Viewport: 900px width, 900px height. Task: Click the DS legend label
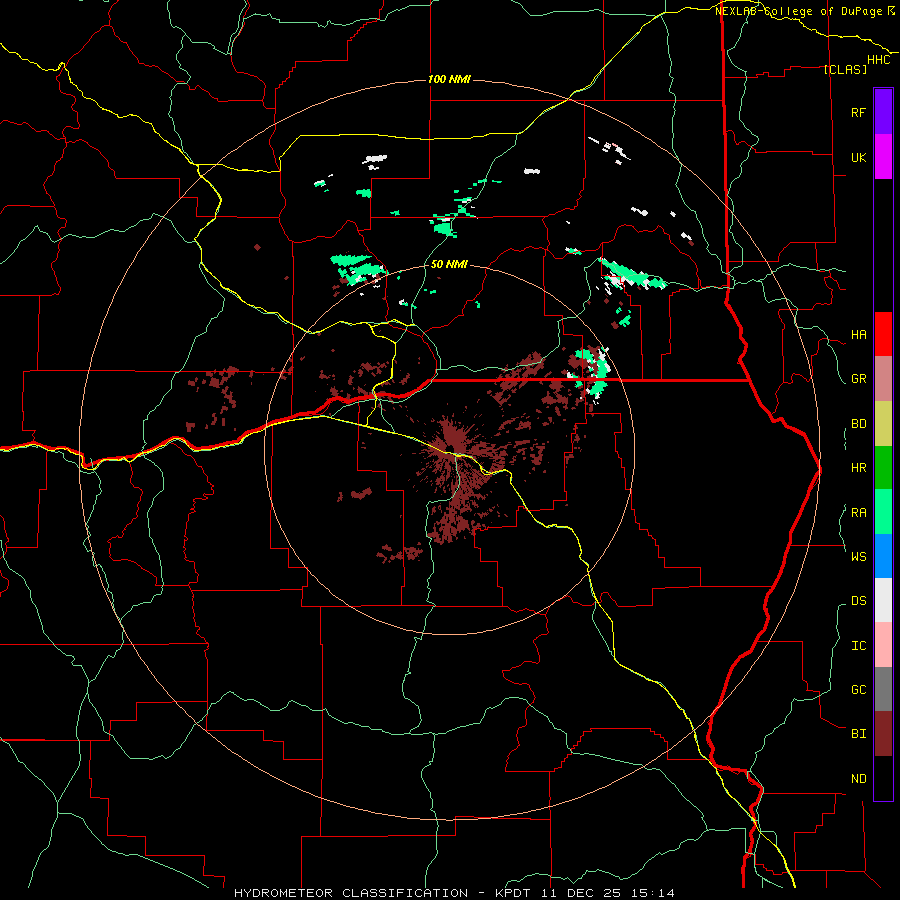pyautogui.click(x=858, y=600)
